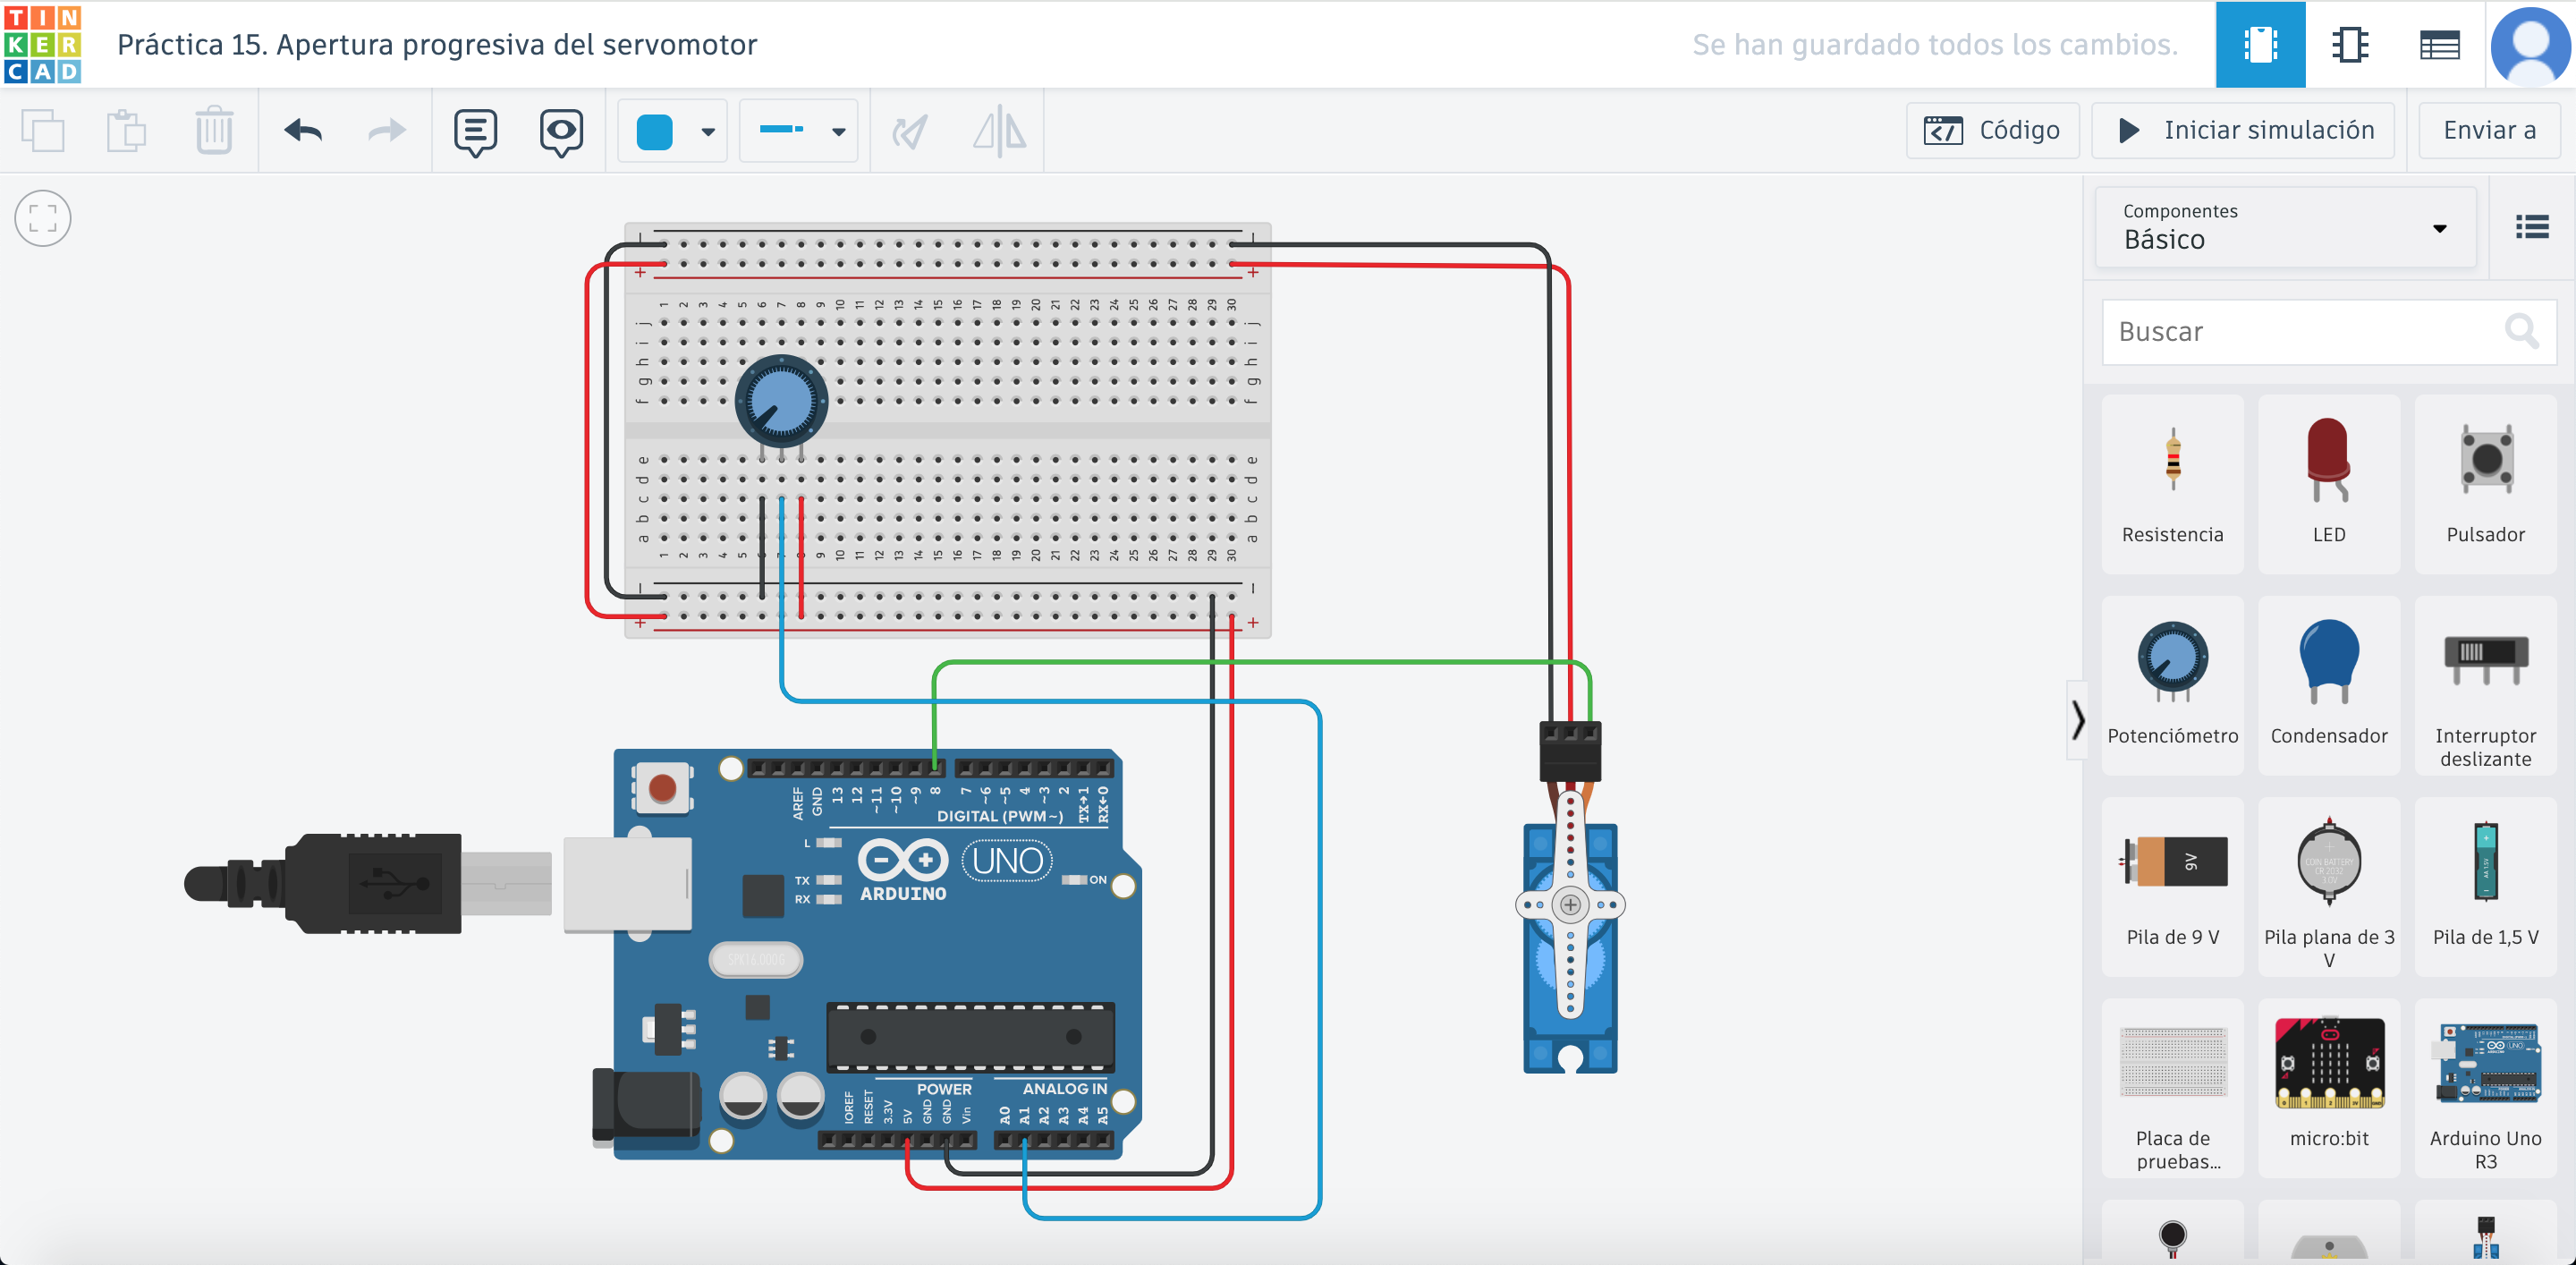Toggle notes visibility eye icon

pyautogui.click(x=561, y=131)
